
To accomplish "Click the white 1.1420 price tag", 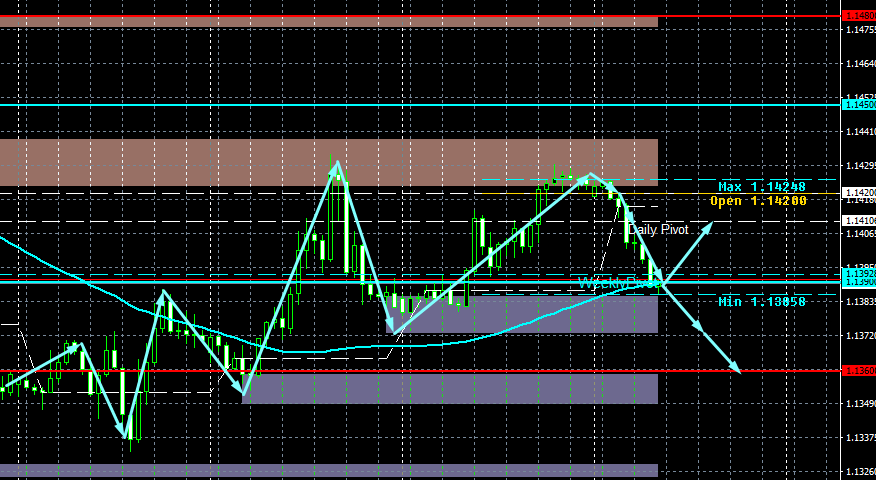I will (859, 192).
